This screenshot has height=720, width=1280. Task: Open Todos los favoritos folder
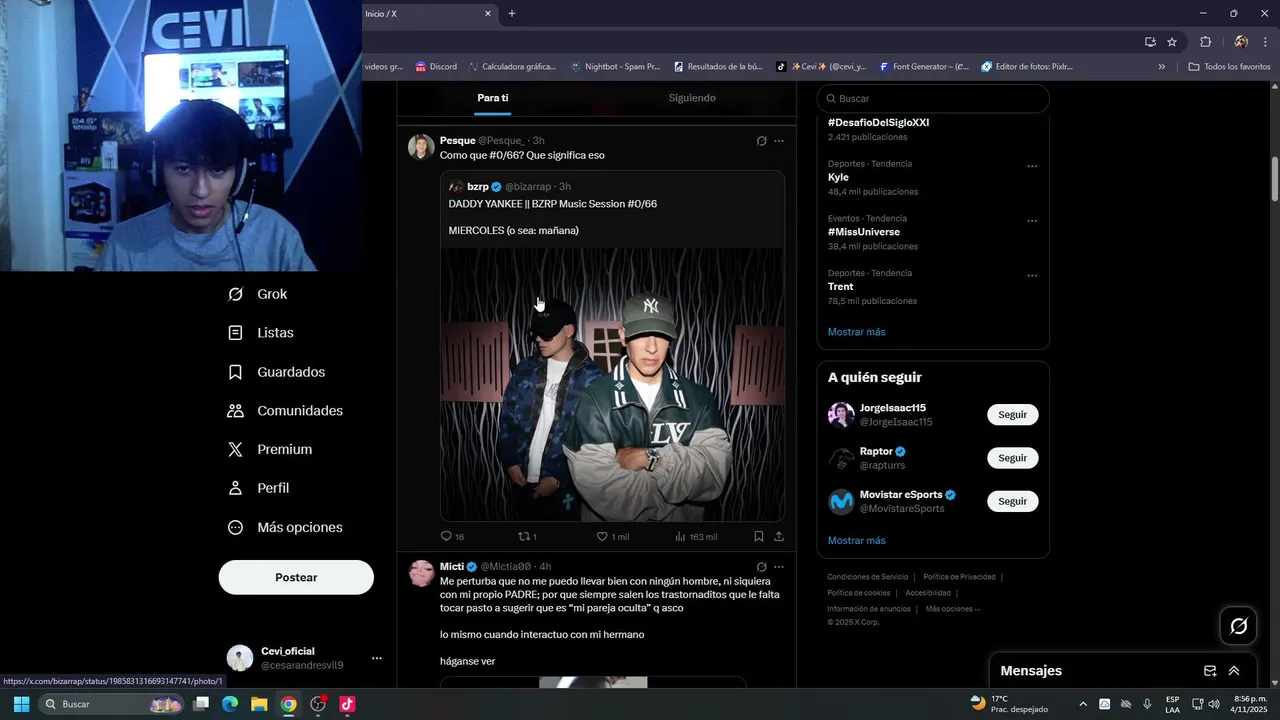[x=1229, y=67]
